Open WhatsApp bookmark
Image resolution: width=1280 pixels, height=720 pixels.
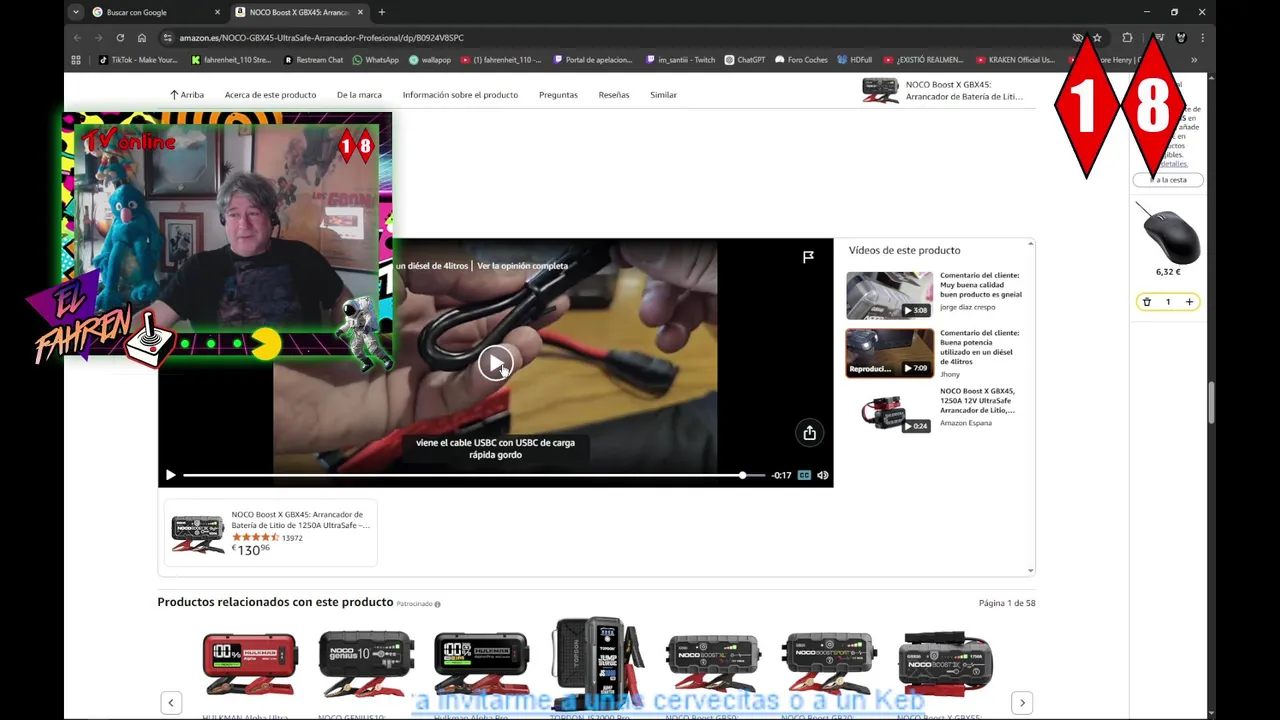tap(376, 60)
